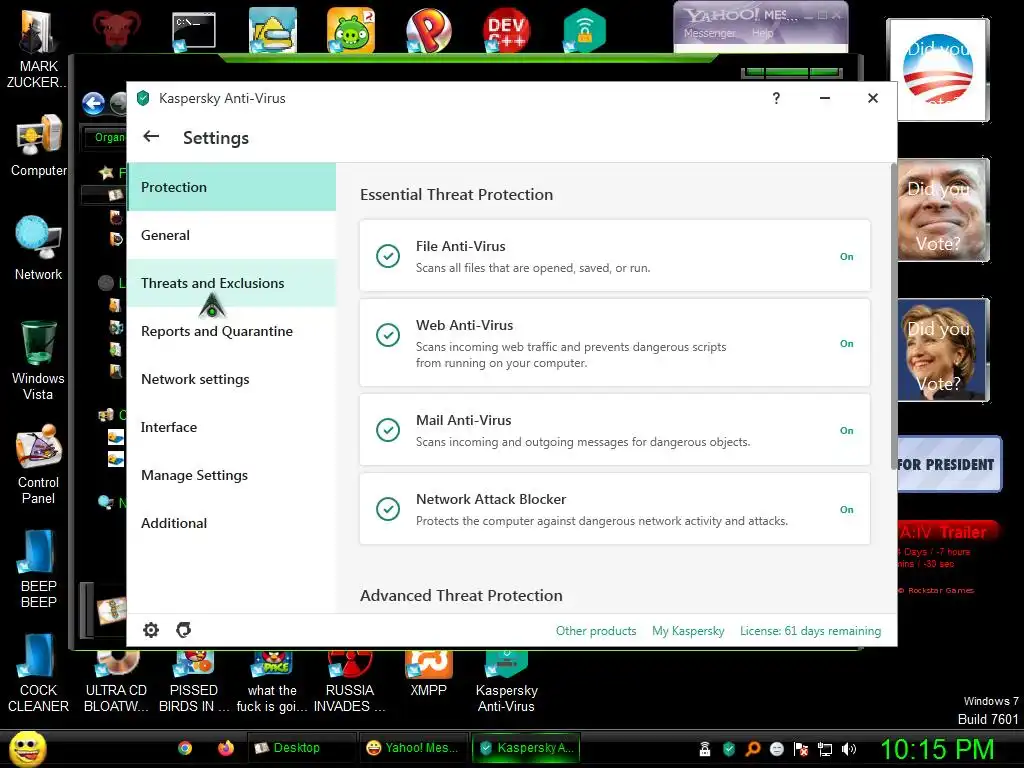Click Explorer window back arrow button
1024x768 pixels.
point(93,103)
